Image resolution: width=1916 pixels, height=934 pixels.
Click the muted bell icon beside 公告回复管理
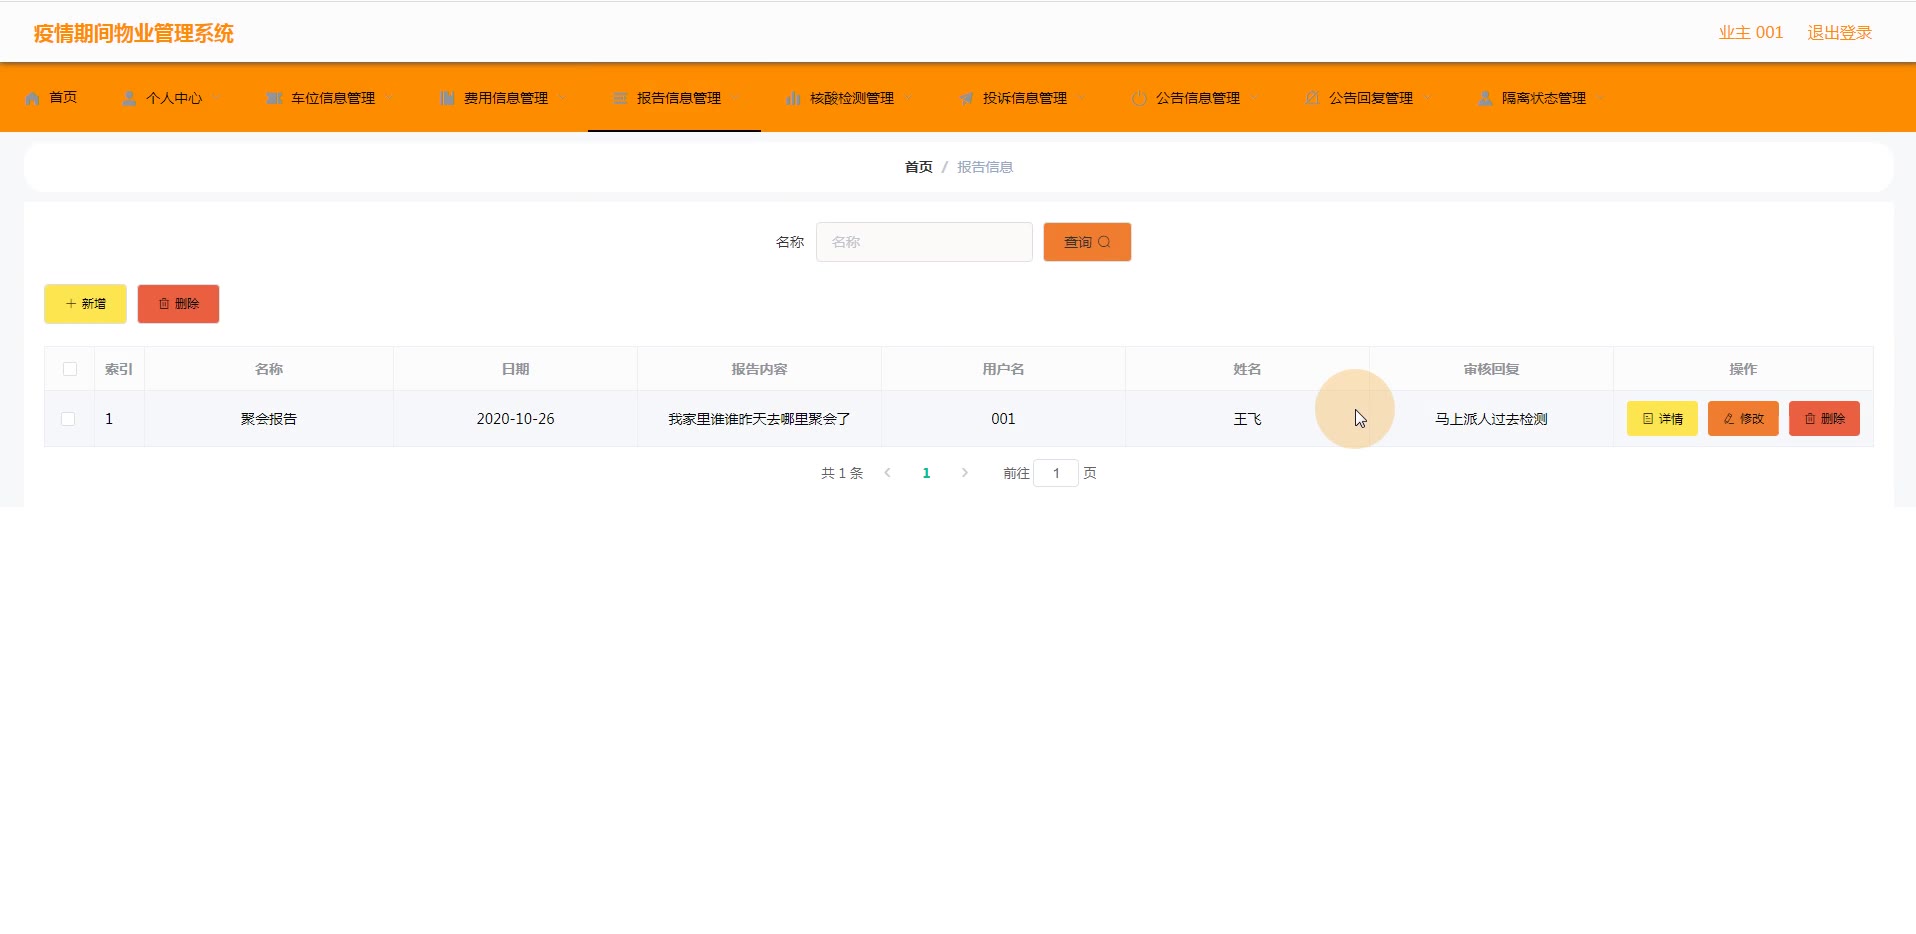pyautogui.click(x=1312, y=98)
